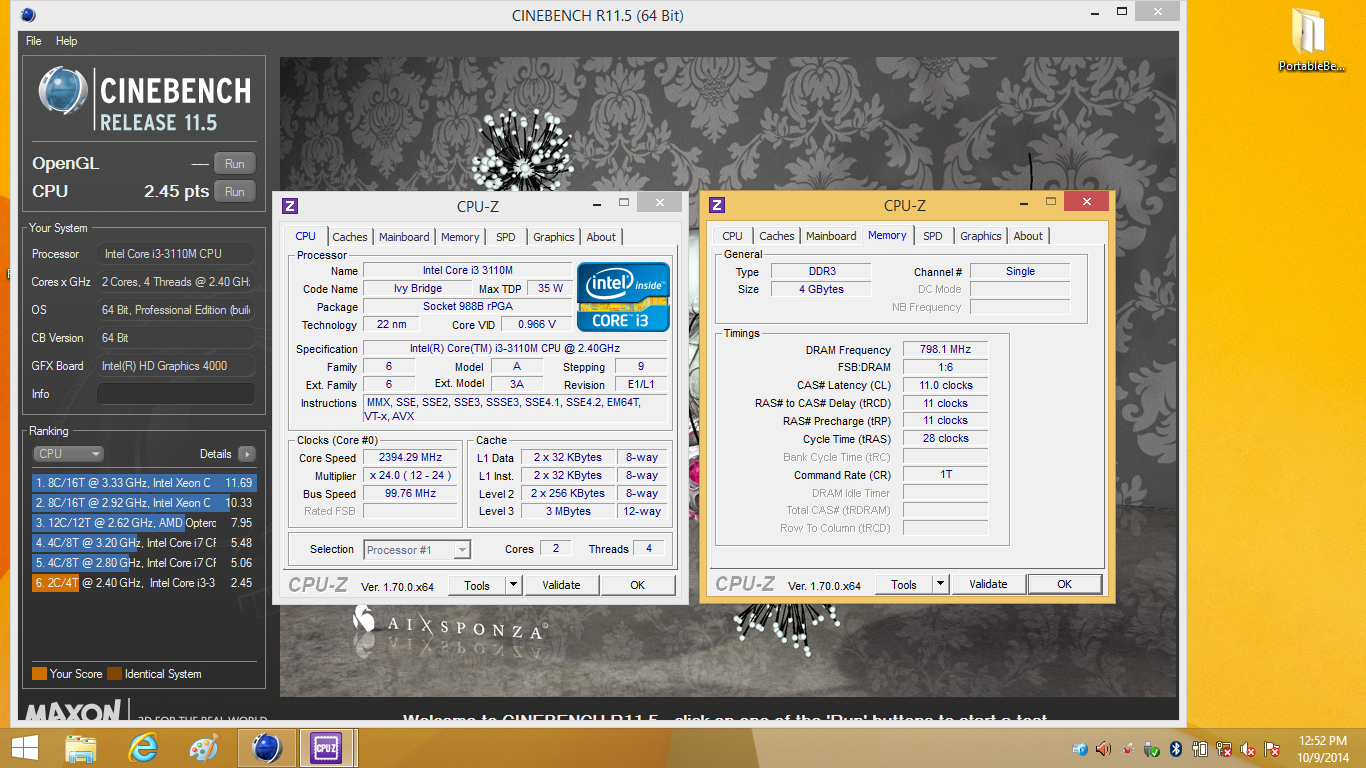The height and width of the screenshot is (768, 1366).
Task: Open the Processor #1 selection dropdown
Action: coord(417,549)
